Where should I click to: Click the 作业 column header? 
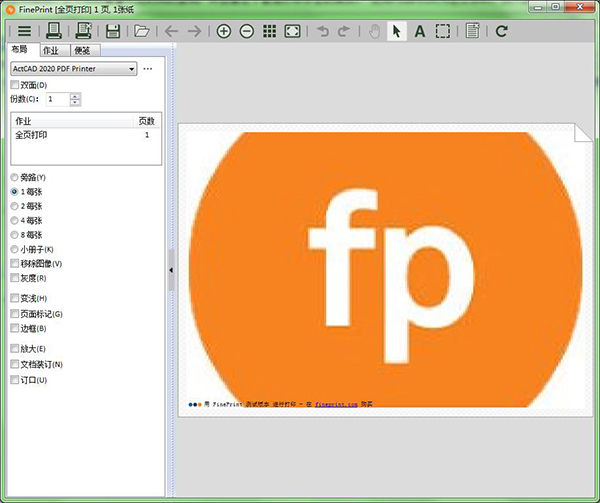72,121
